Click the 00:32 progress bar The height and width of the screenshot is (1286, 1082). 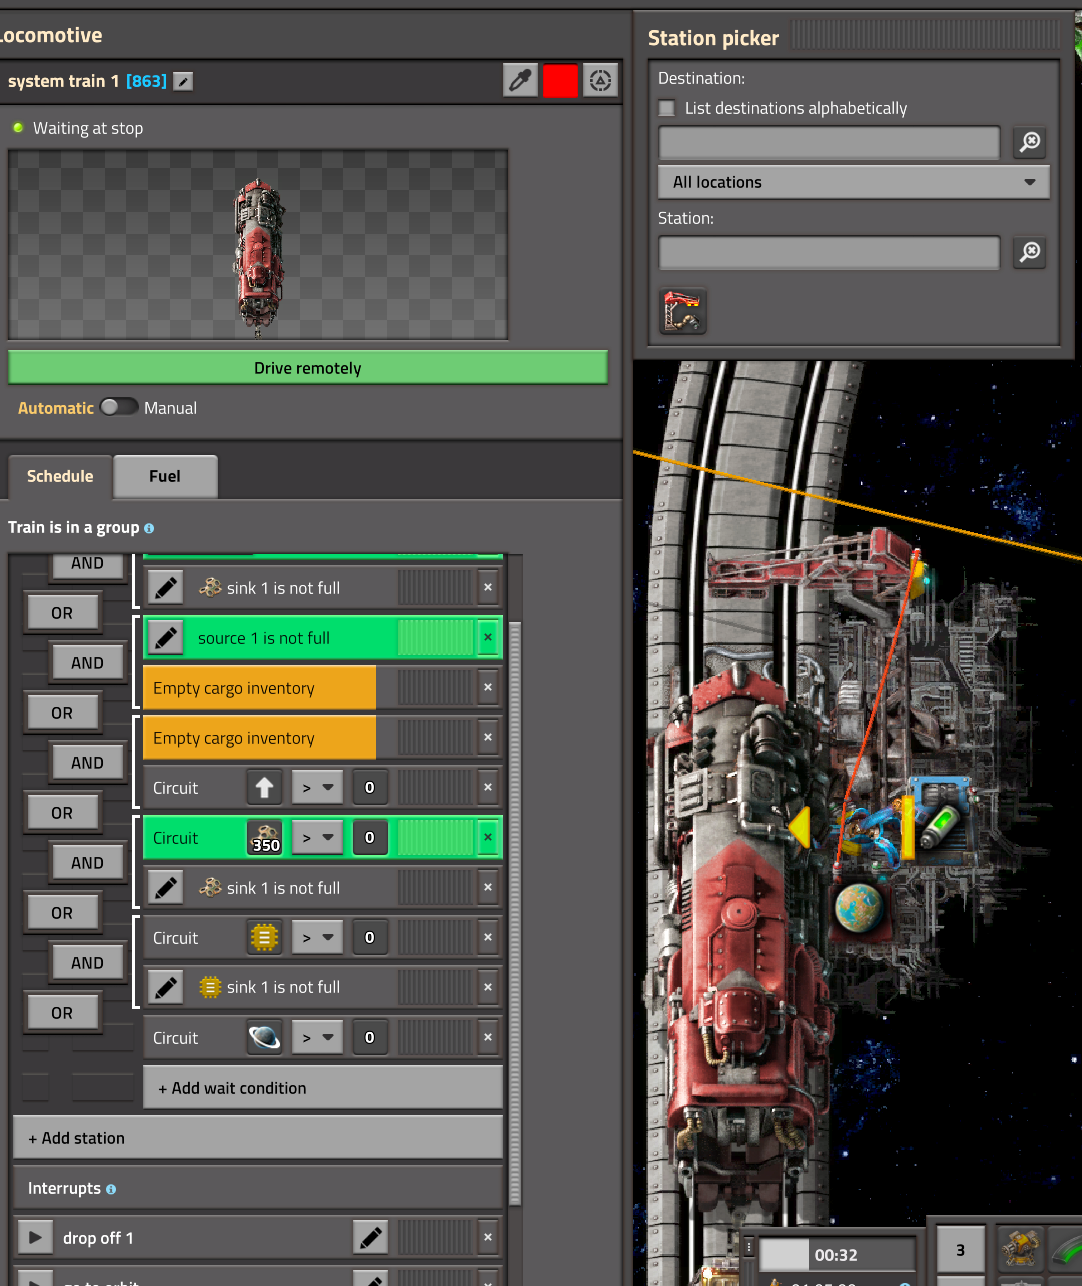point(838,1255)
